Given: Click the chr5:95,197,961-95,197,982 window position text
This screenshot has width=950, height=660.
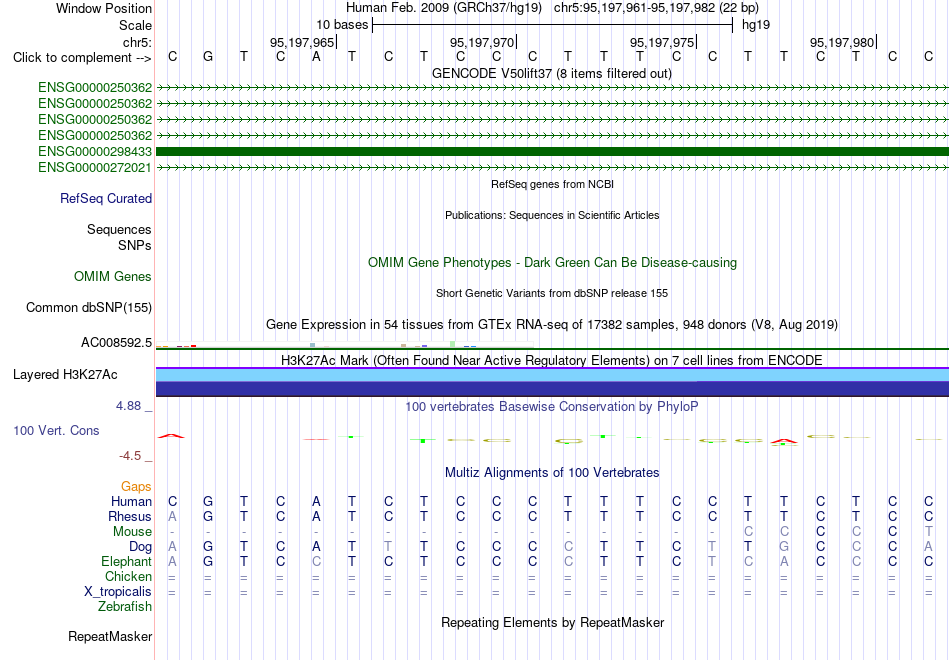Looking at the screenshot, I should click(656, 8).
